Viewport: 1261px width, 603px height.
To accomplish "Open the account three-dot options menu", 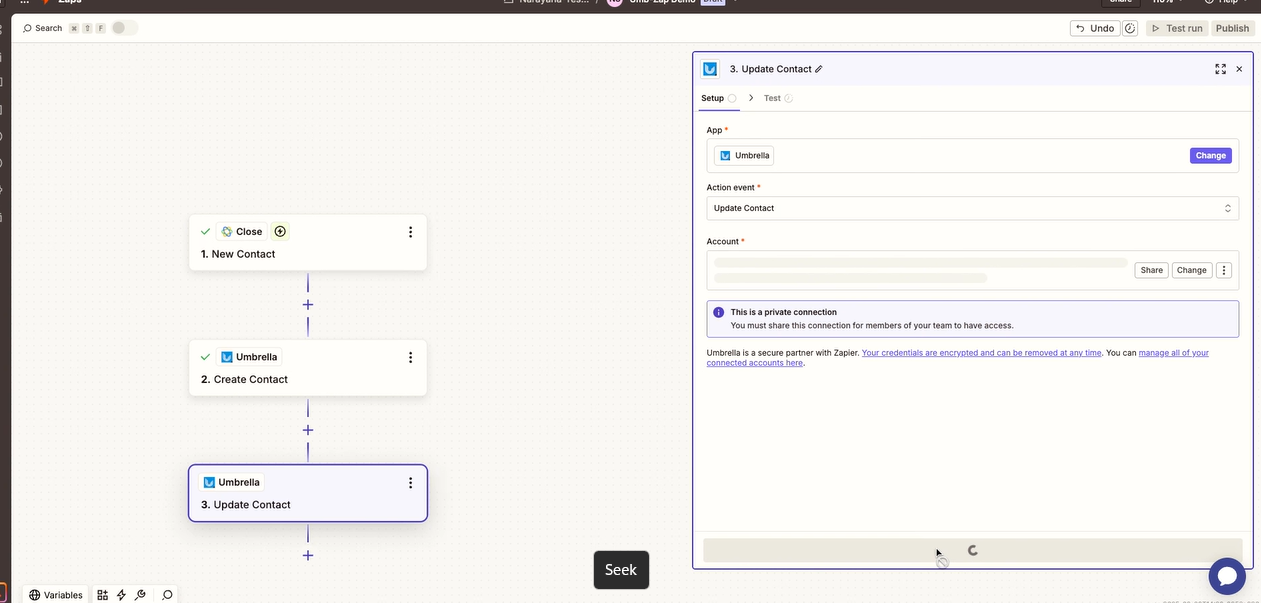I will 1224,270.
